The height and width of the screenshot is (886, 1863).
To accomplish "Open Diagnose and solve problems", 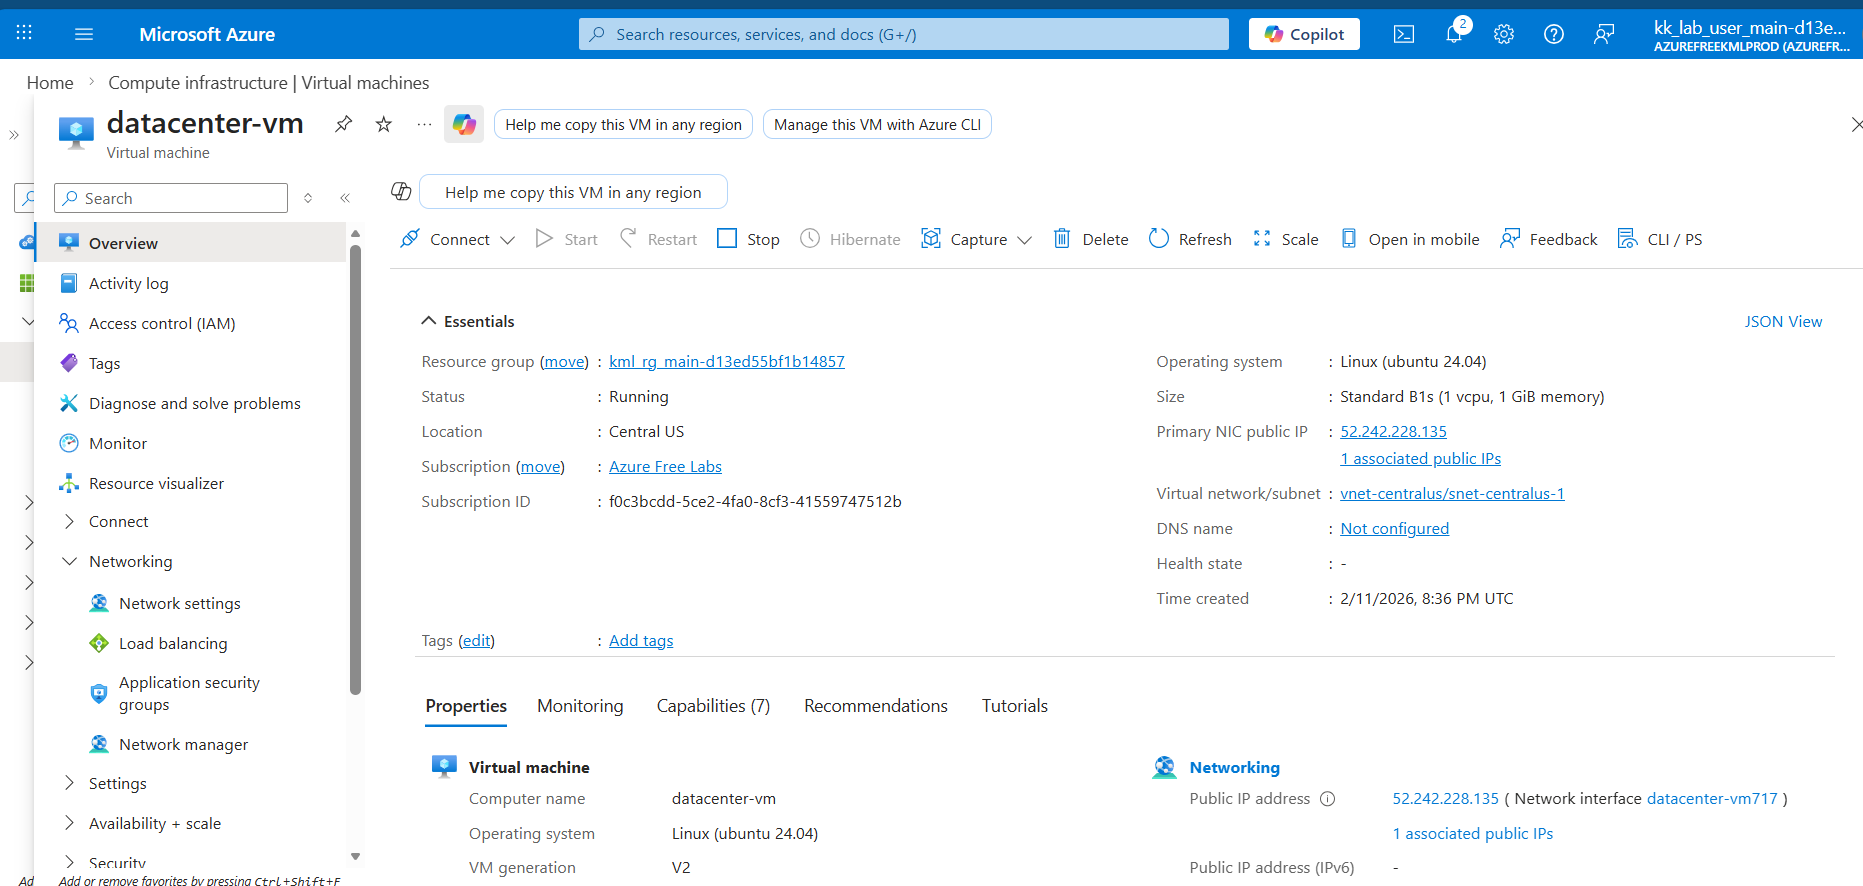I will [x=190, y=403].
